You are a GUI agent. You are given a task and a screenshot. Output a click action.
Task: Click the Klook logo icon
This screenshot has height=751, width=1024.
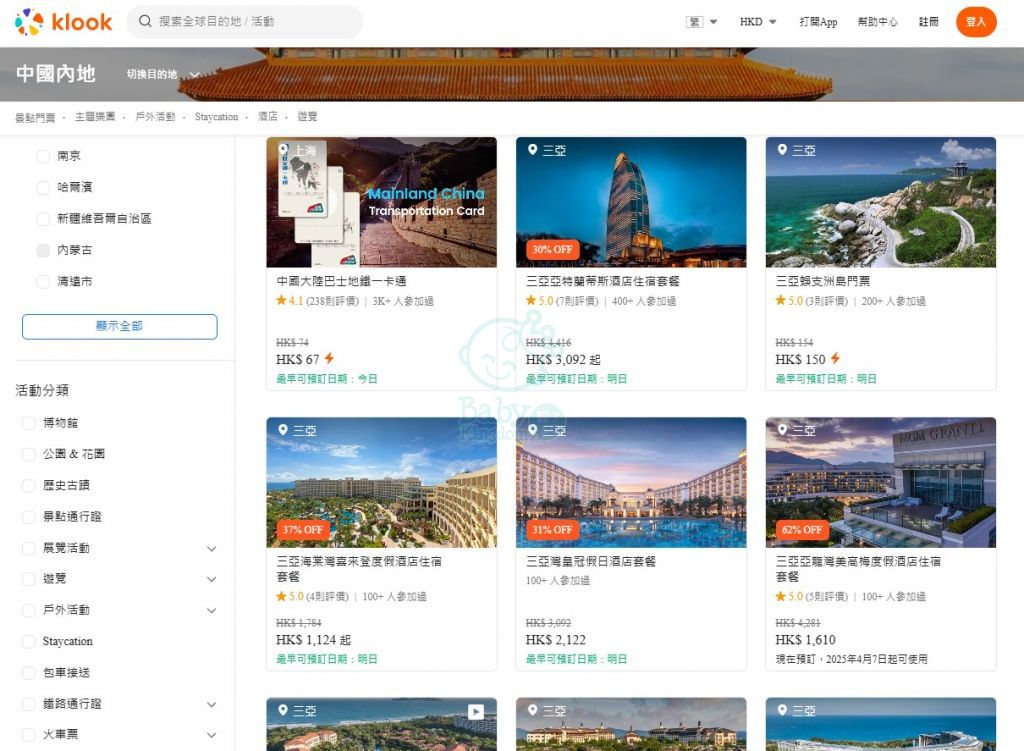30,21
